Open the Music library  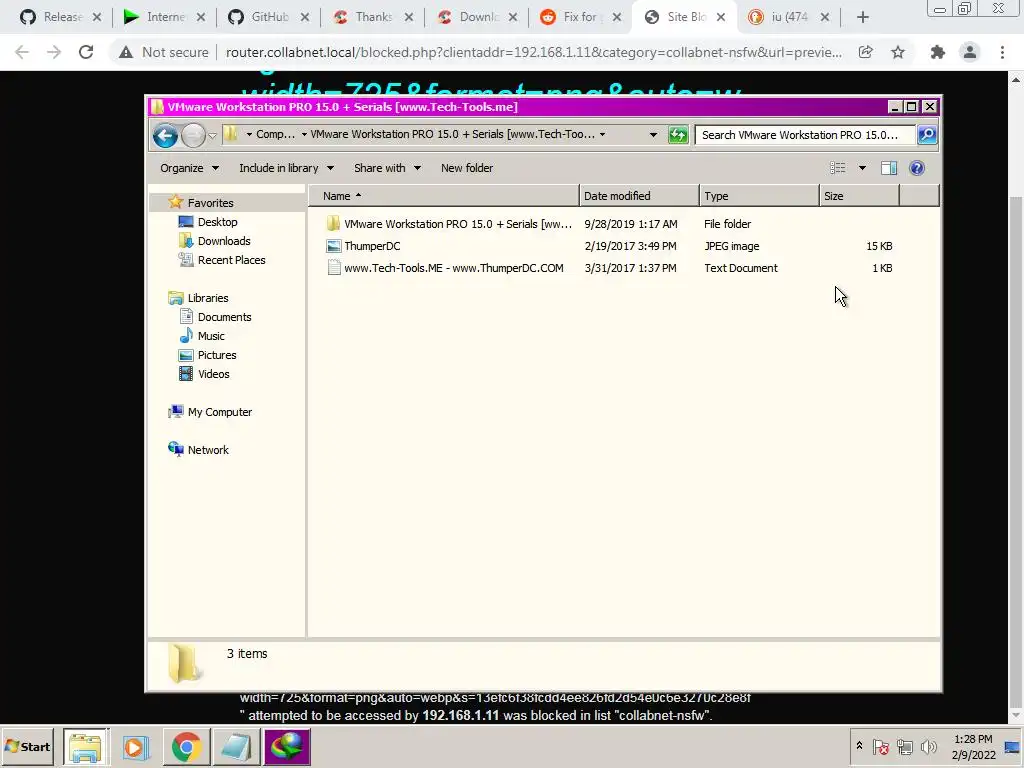click(202, 336)
